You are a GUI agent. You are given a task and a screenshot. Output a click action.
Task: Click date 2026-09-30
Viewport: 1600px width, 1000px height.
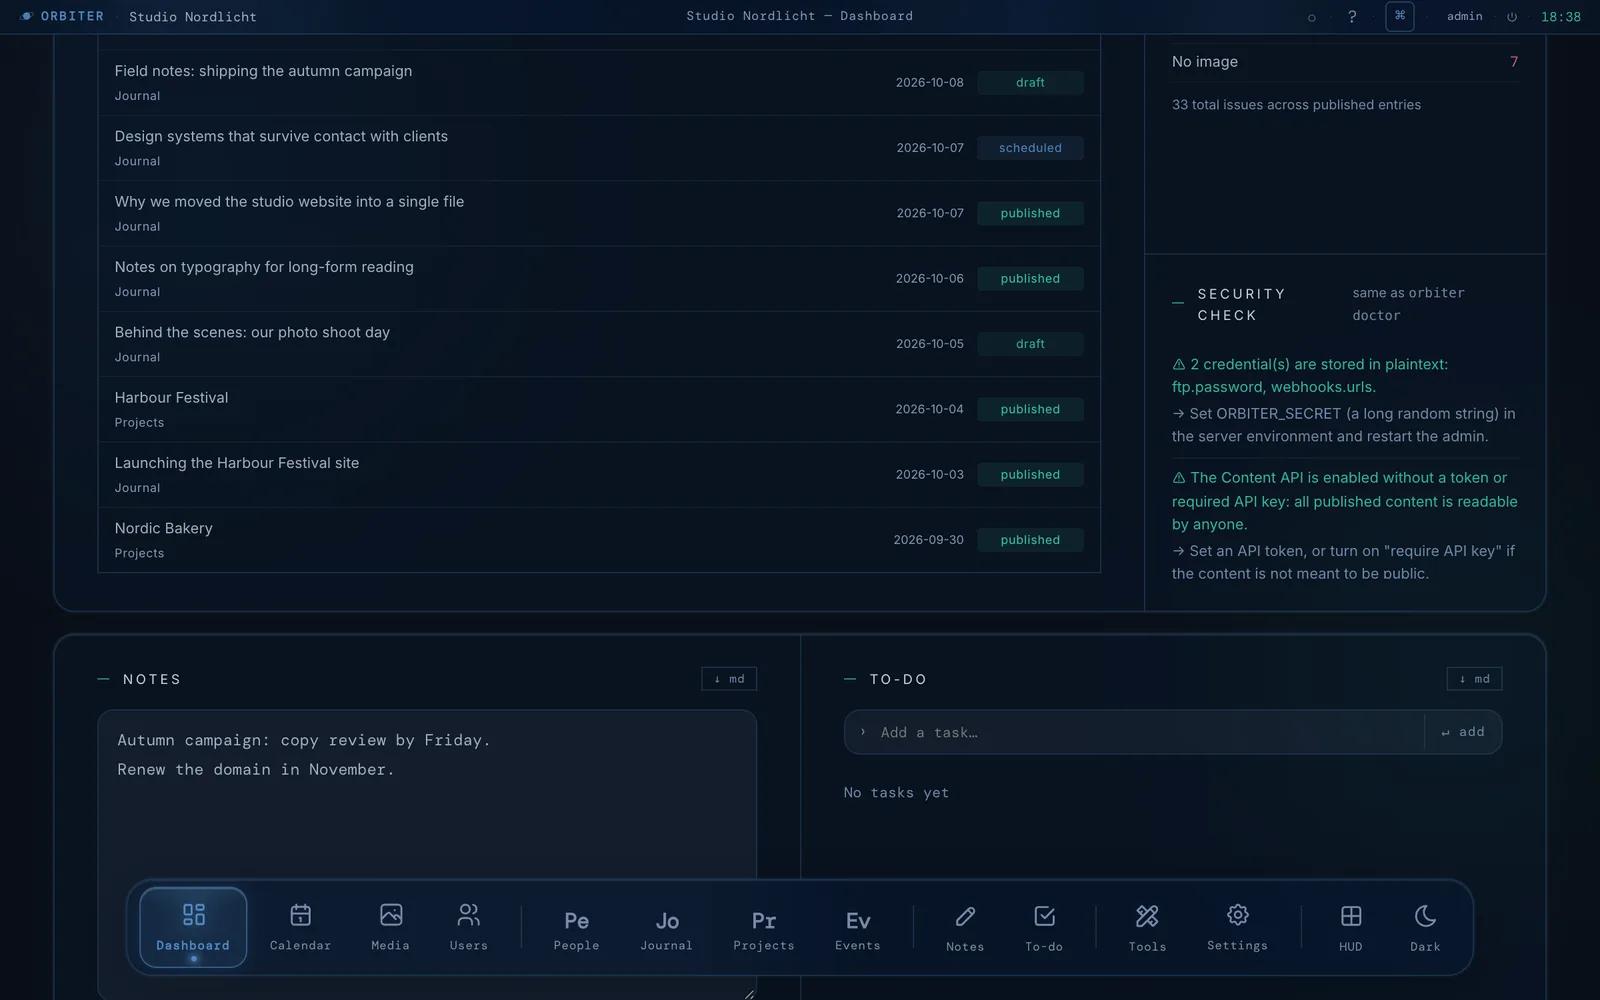(929, 540)
